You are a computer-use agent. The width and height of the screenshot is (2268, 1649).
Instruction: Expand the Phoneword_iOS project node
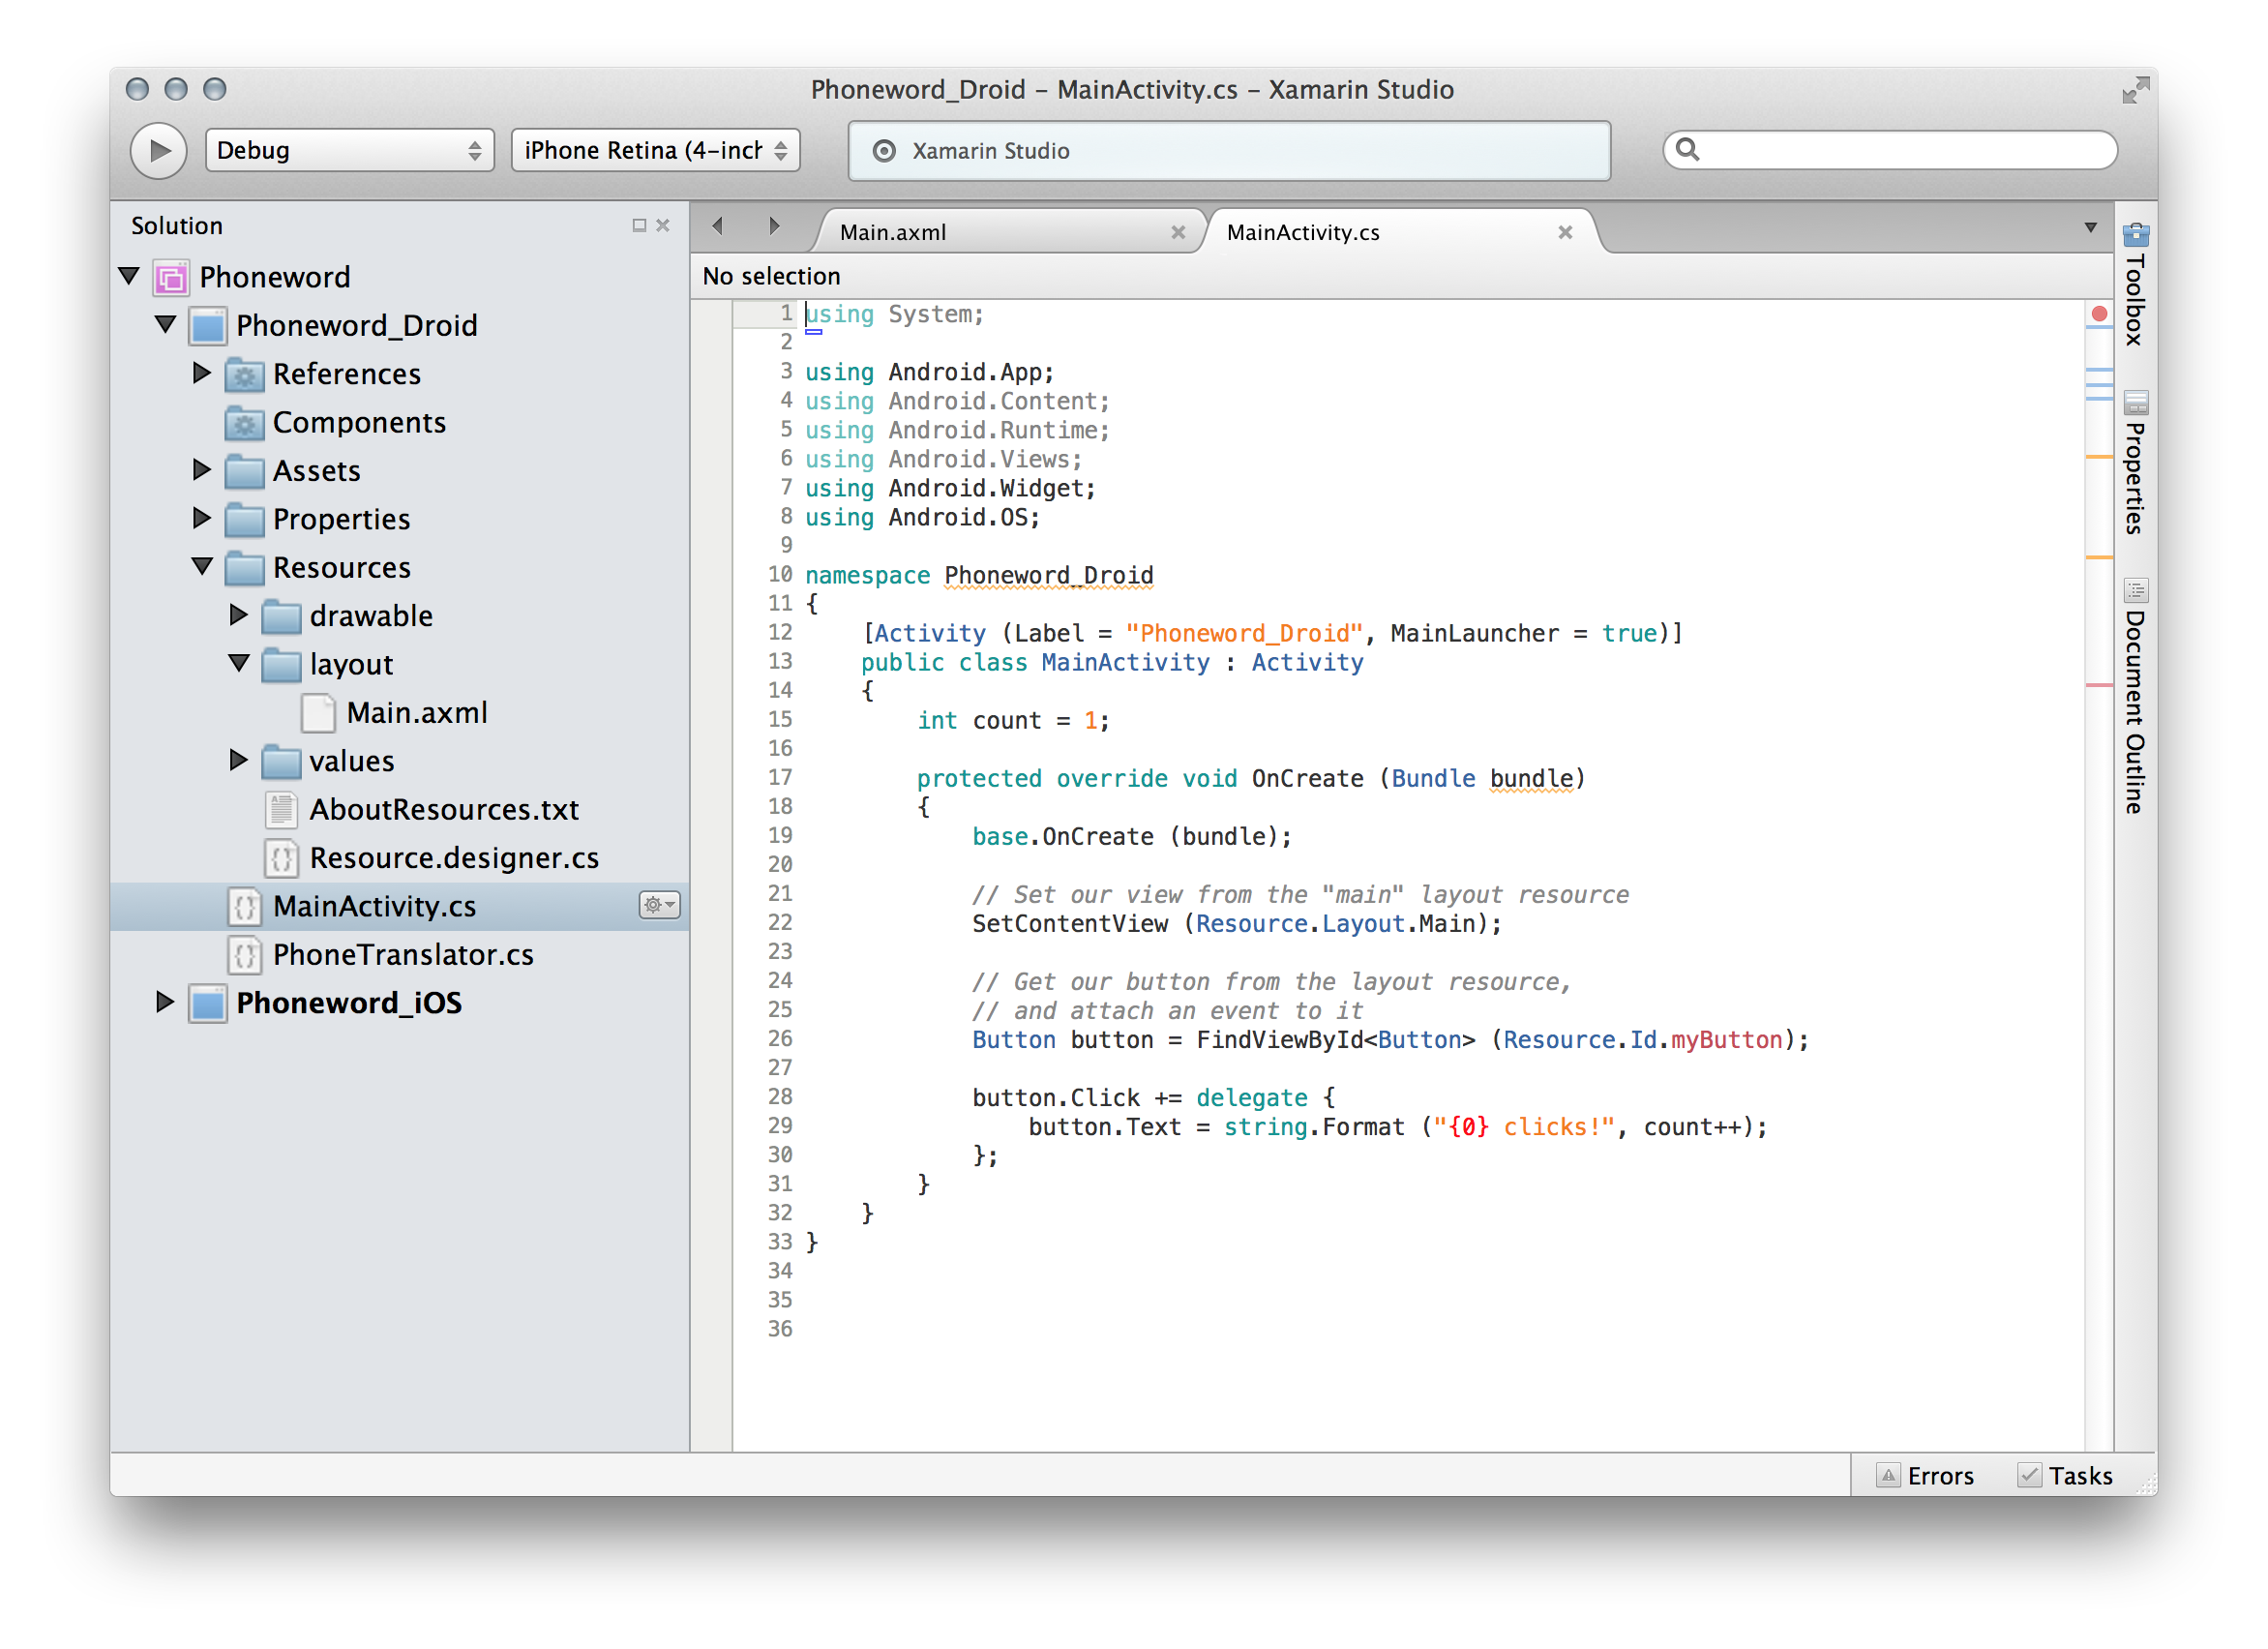click(x=165, y=1002)
